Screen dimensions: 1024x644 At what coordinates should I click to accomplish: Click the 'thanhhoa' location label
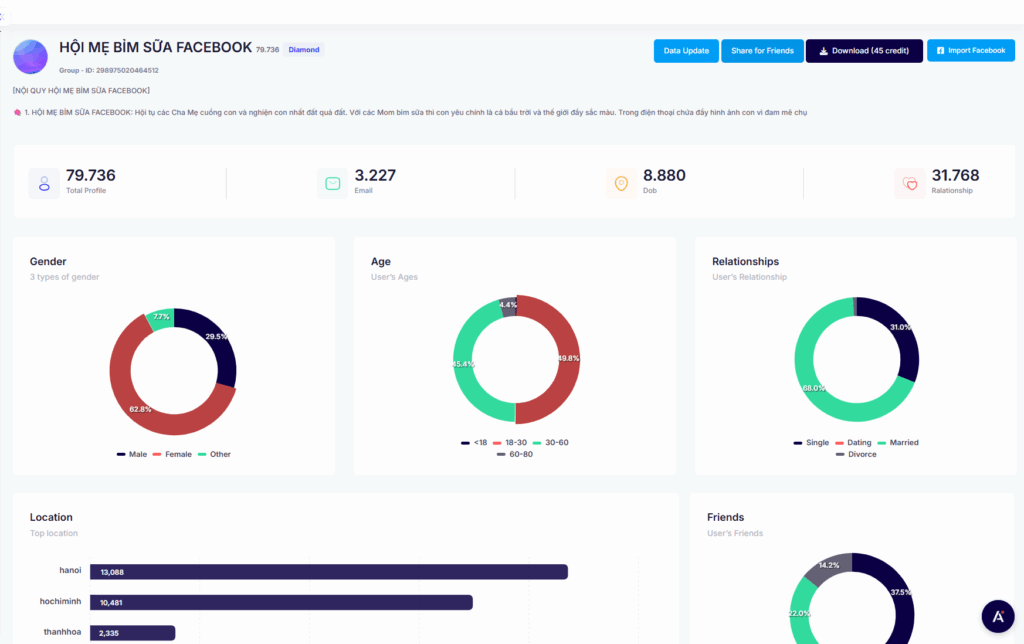[x=63, y=632]
